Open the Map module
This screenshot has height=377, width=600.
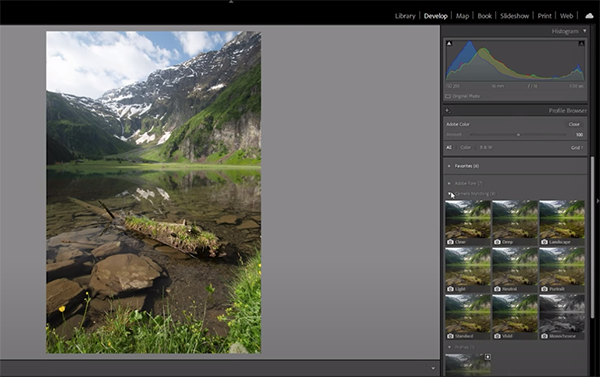pos(462,16)
